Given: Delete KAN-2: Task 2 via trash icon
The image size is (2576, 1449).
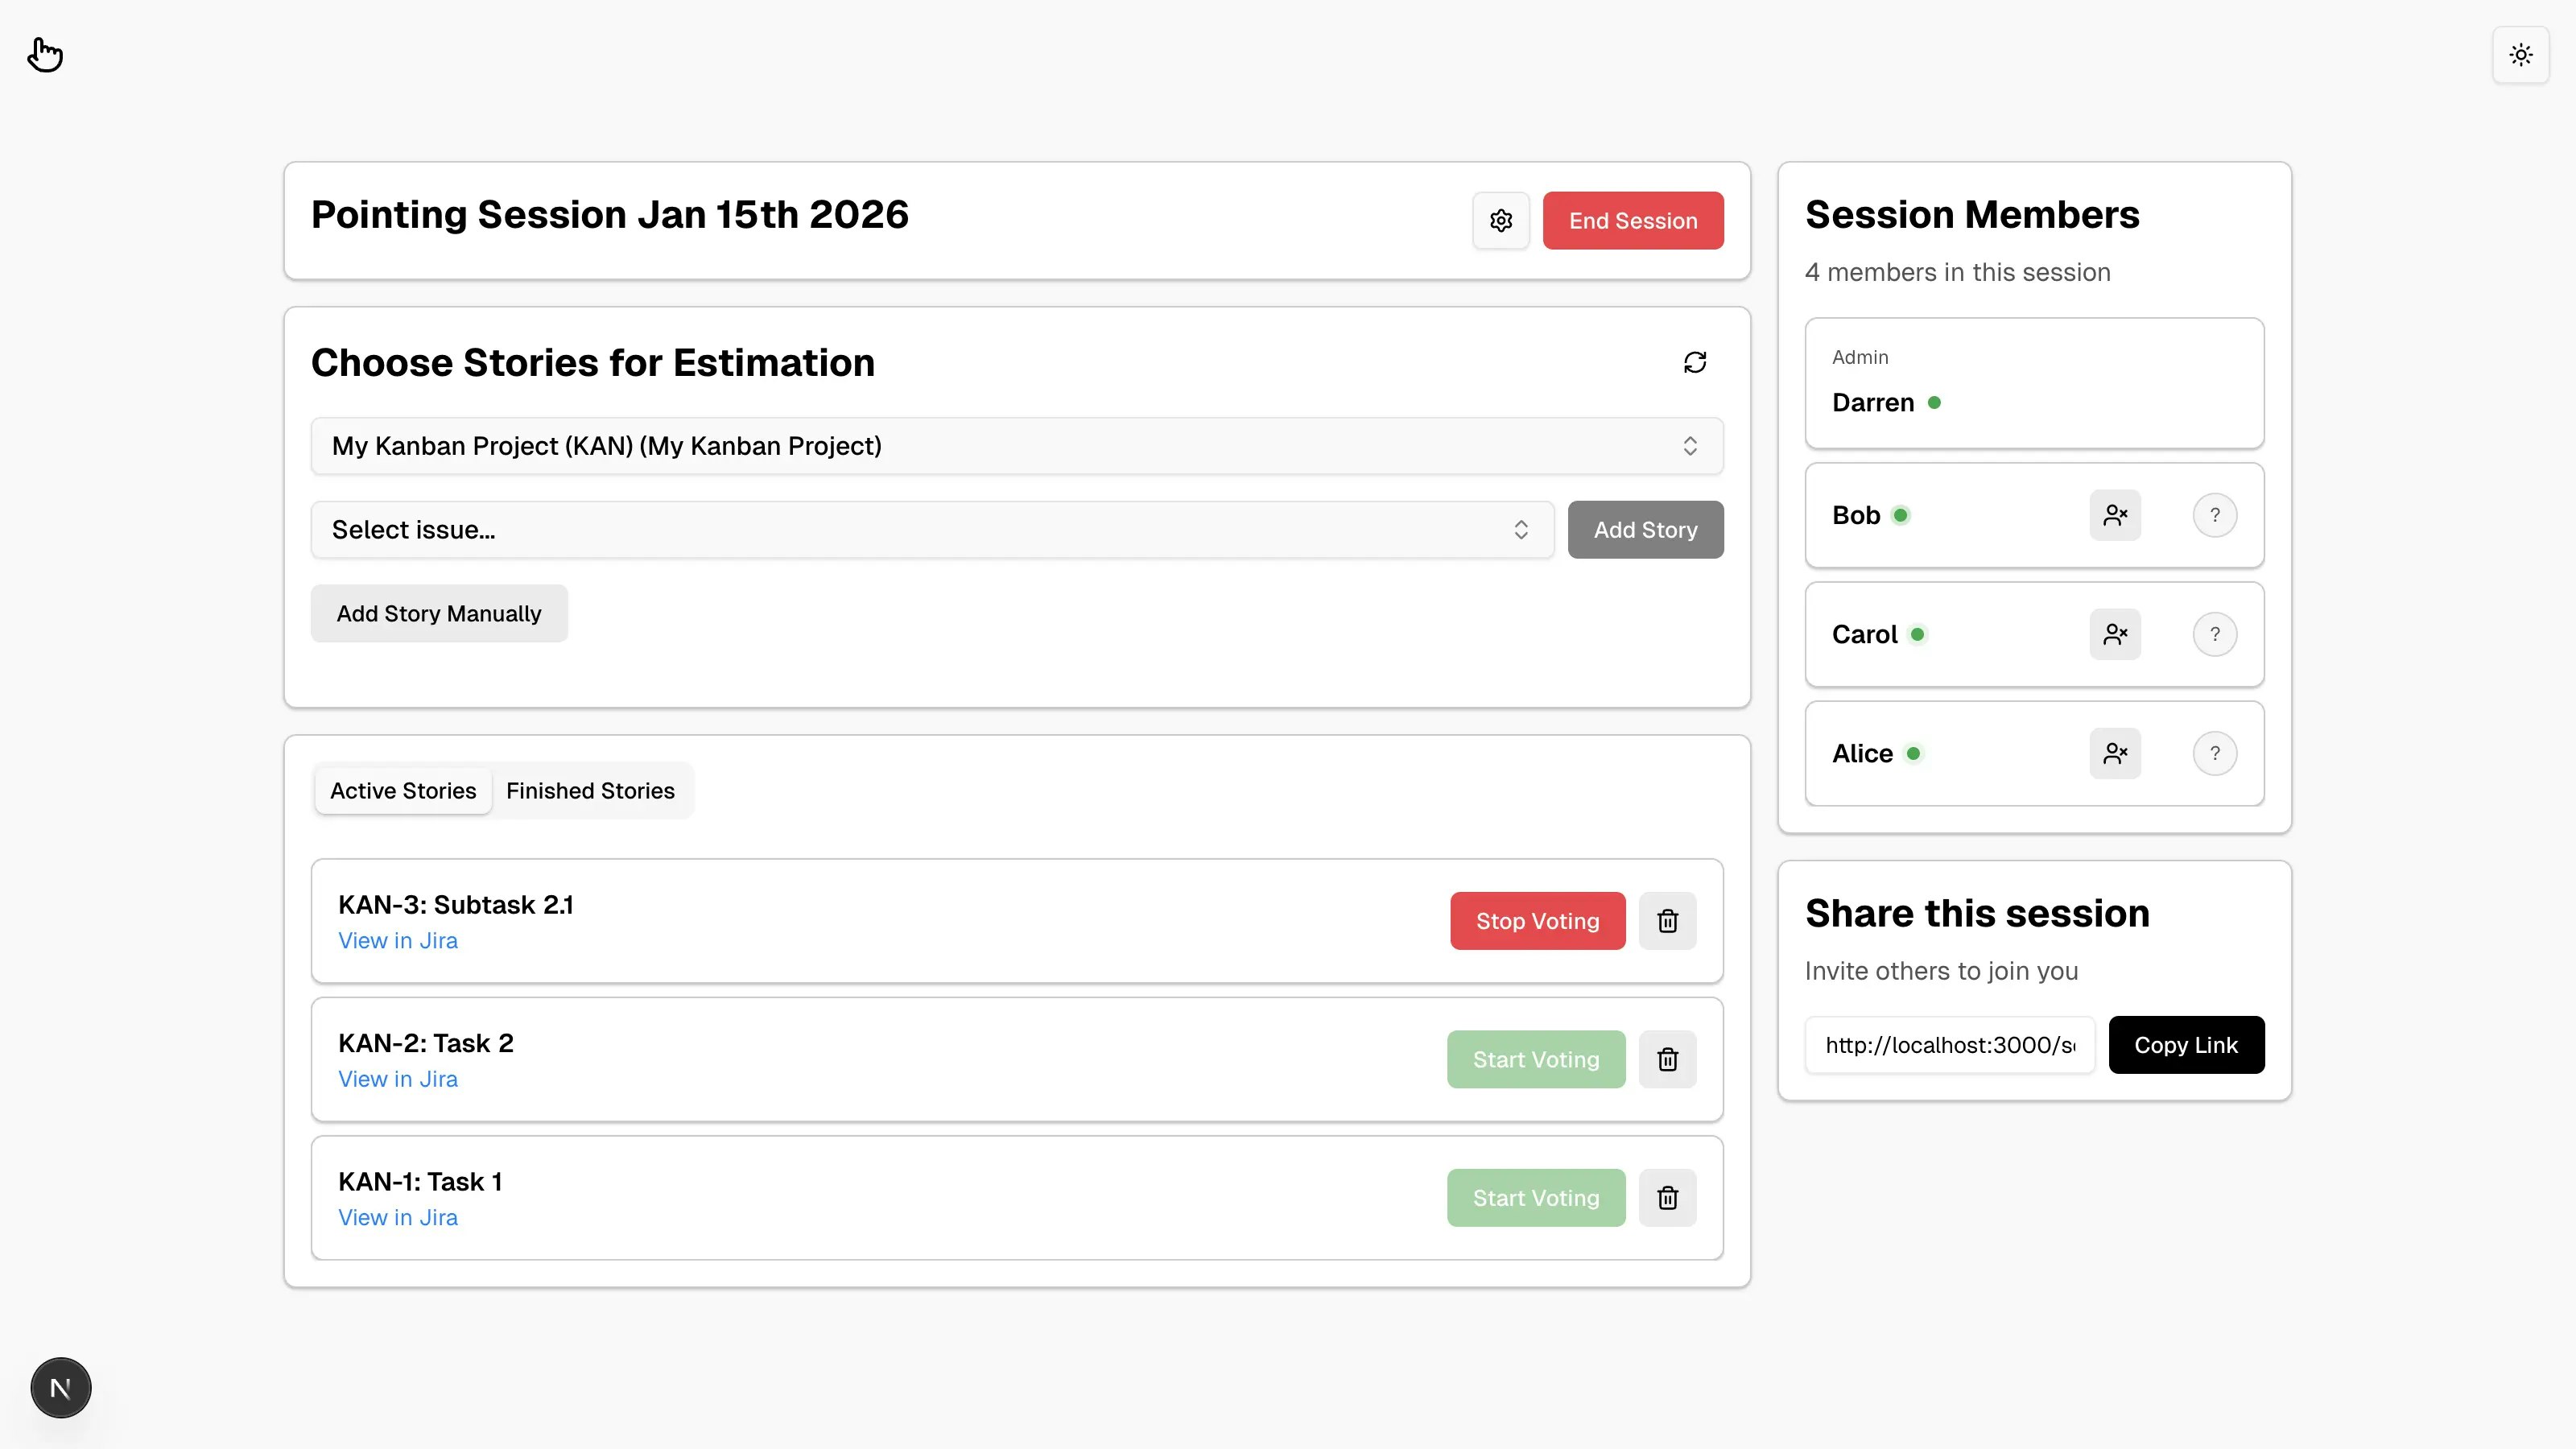Looking at the screenshot, I should (1667, 1059).
